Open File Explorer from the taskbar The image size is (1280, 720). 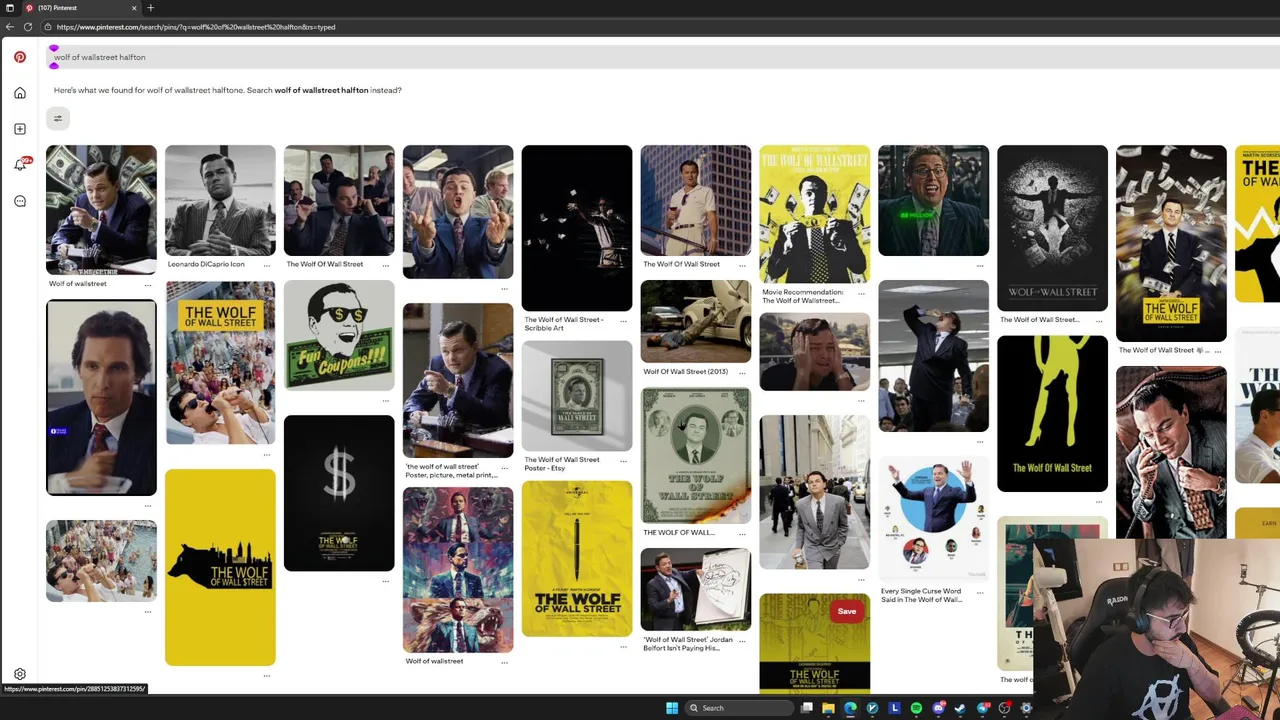[828, 708]
